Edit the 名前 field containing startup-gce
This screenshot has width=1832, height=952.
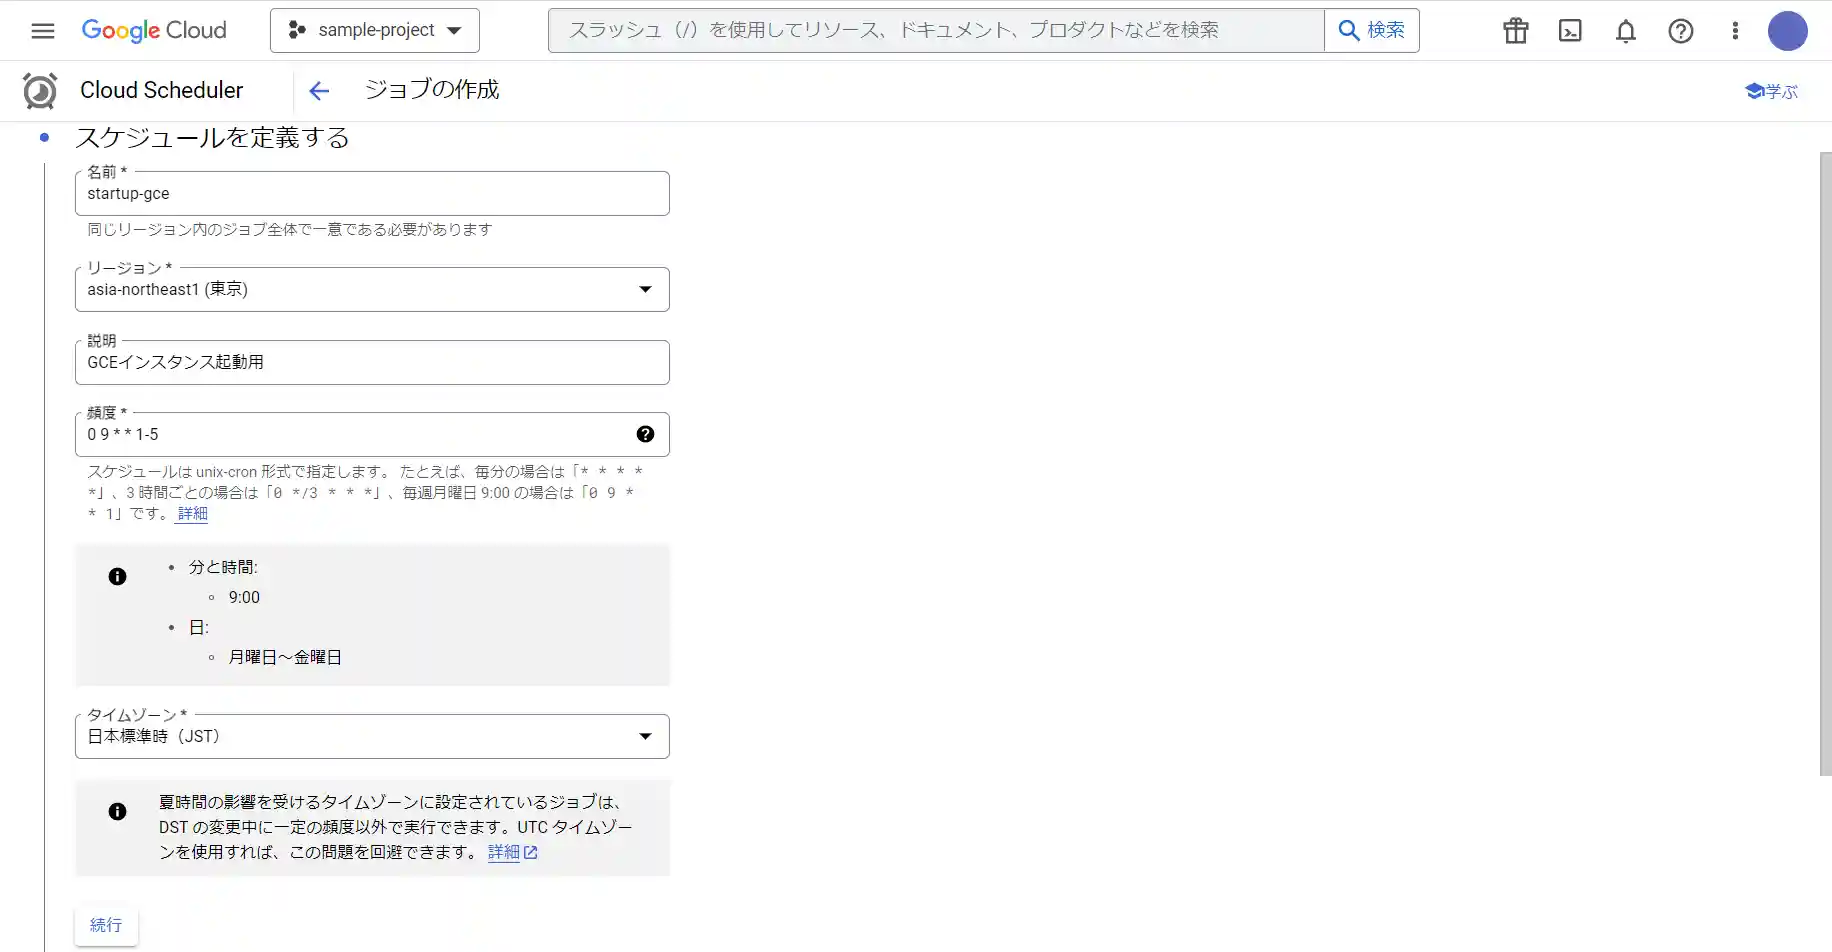coord(372,193)
